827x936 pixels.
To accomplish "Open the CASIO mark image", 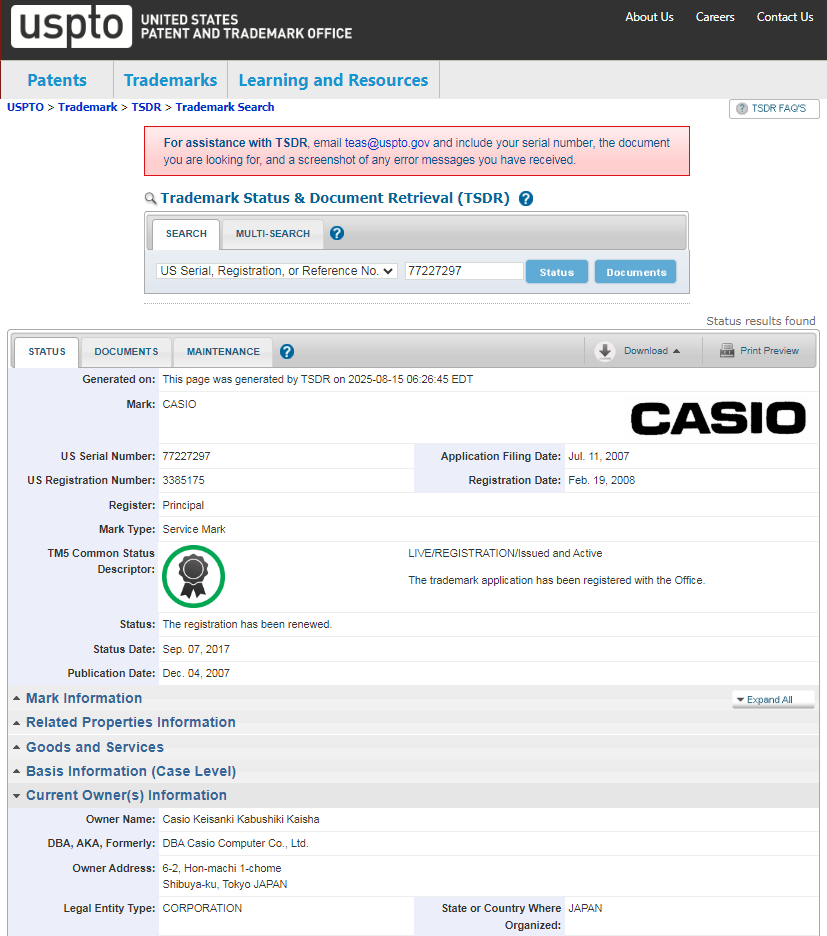I will 717,418.
